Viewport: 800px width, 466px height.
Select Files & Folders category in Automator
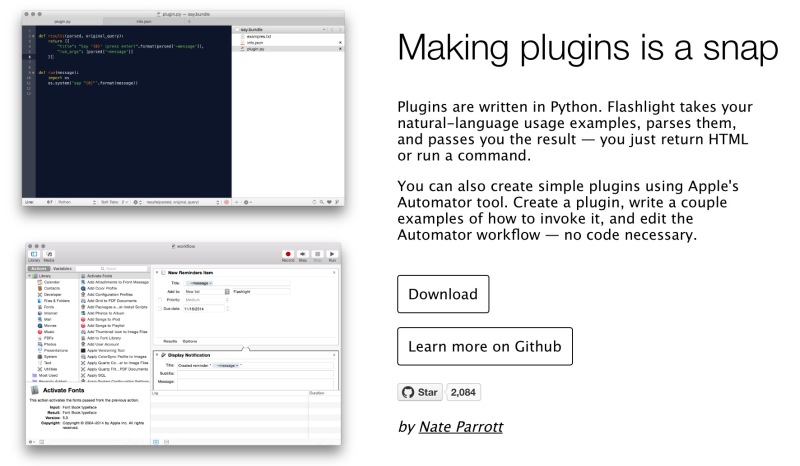53,301
